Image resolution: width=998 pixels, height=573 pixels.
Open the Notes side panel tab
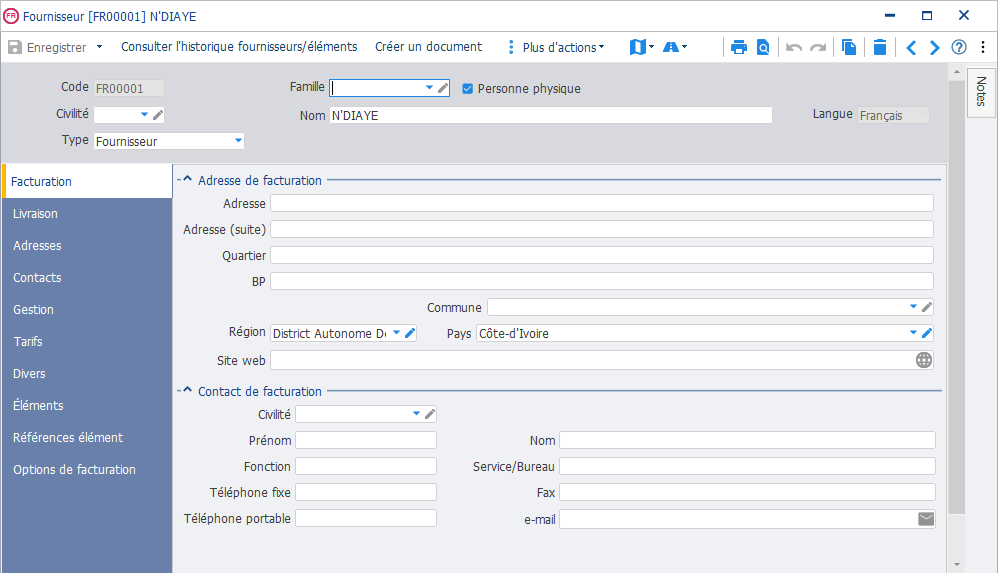click(981, 92)
